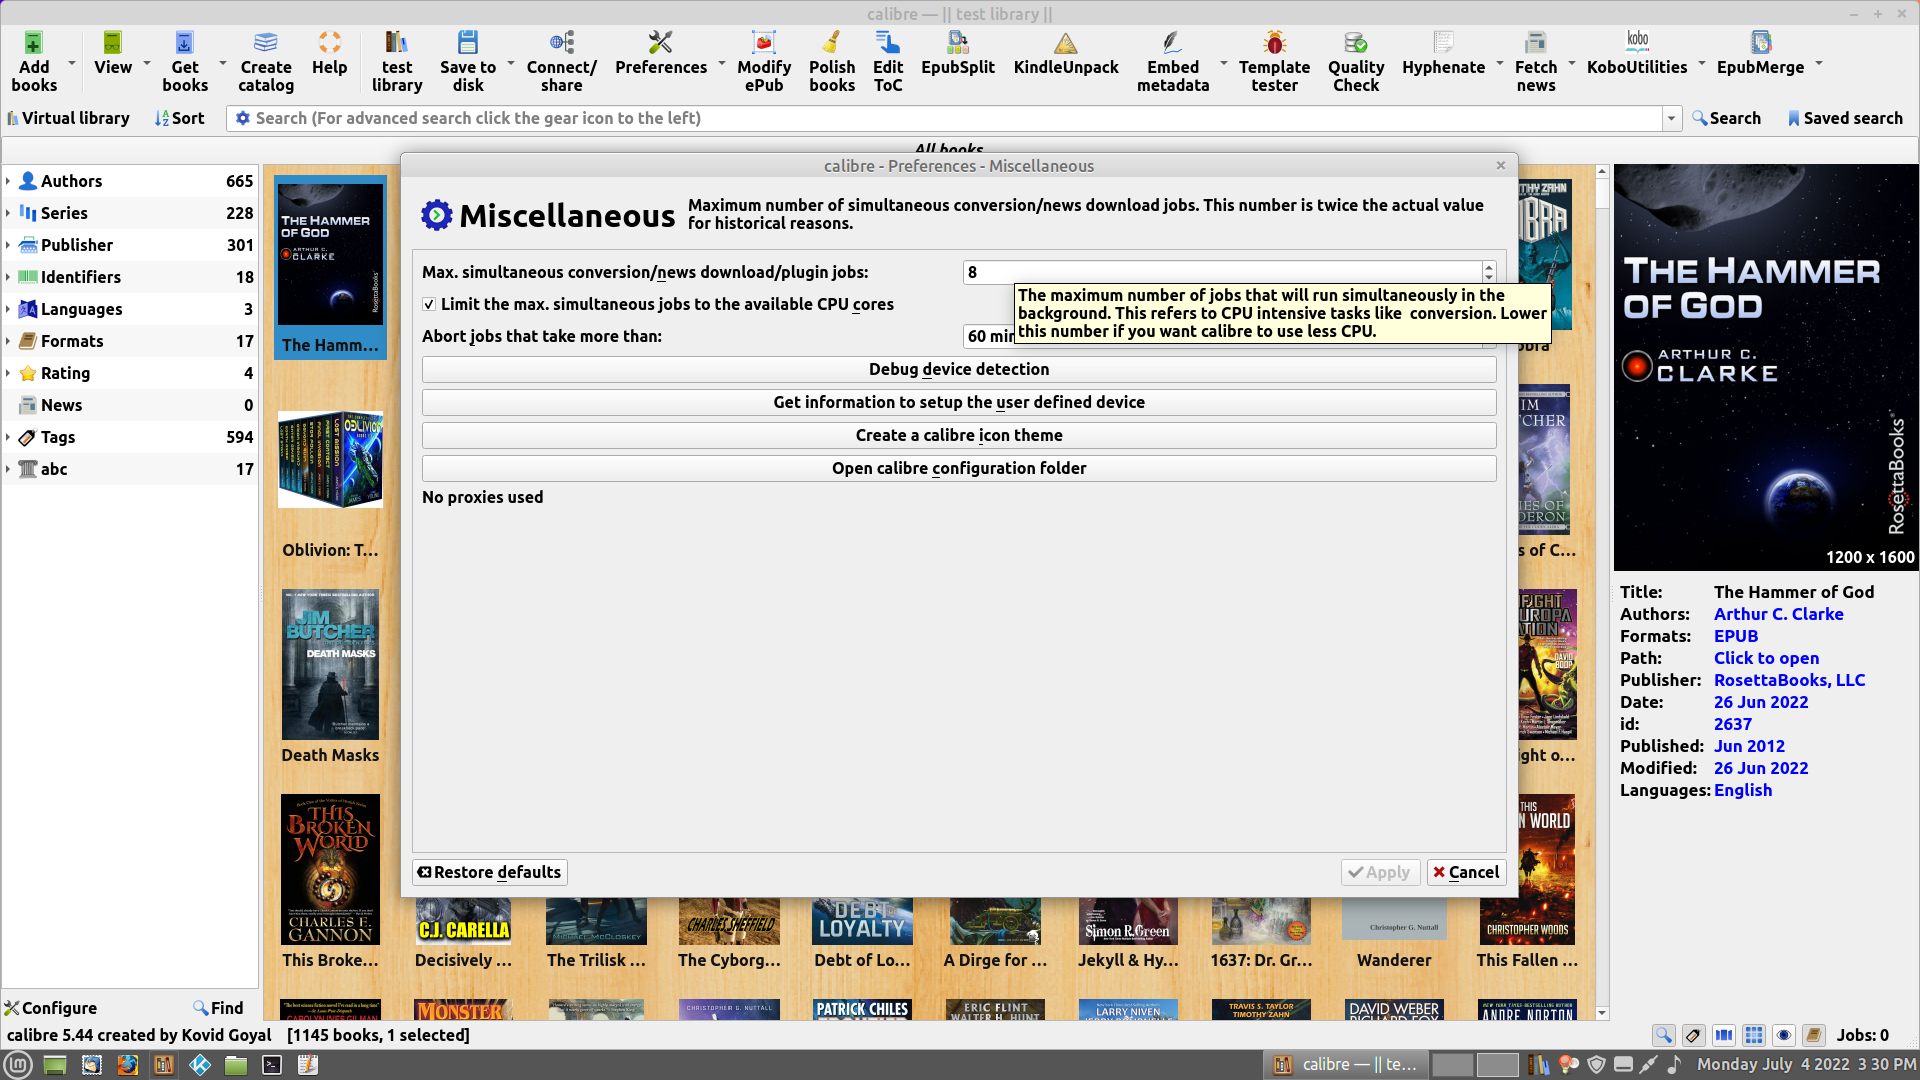
Task: Open the Sort menu
Action: point(180,118)
